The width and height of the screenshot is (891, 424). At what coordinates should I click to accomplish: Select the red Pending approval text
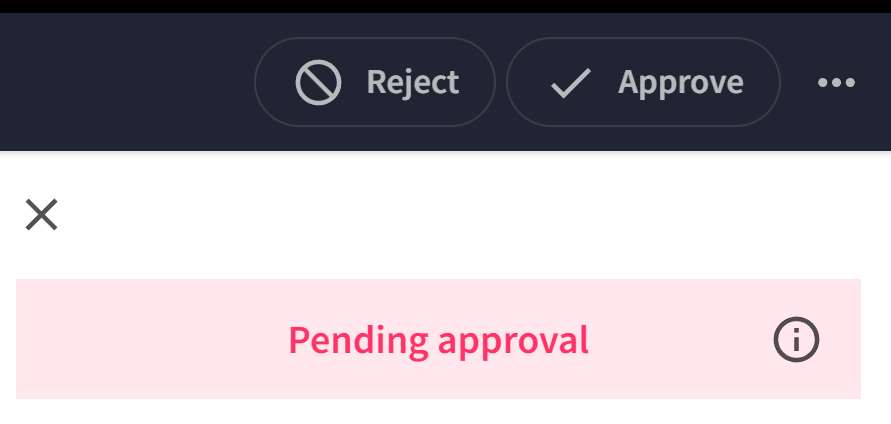438,341
